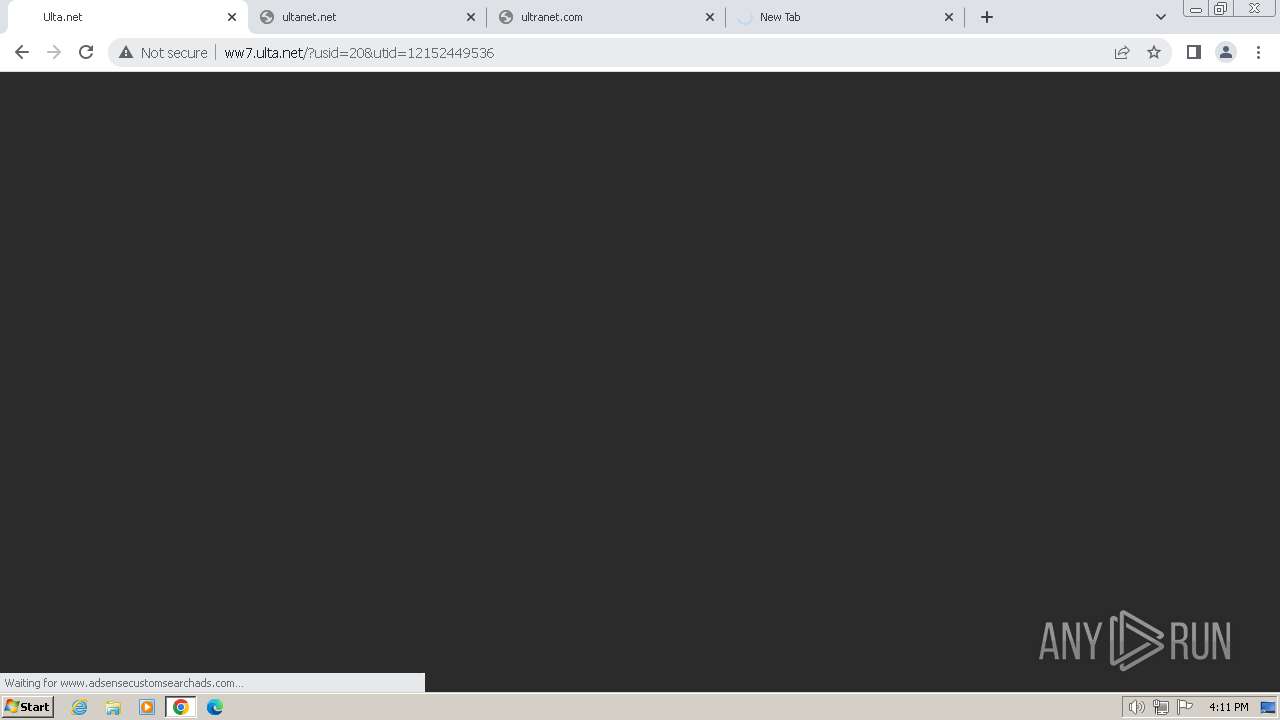
Task: Open the profile avatar menu
Action: 1225,52
